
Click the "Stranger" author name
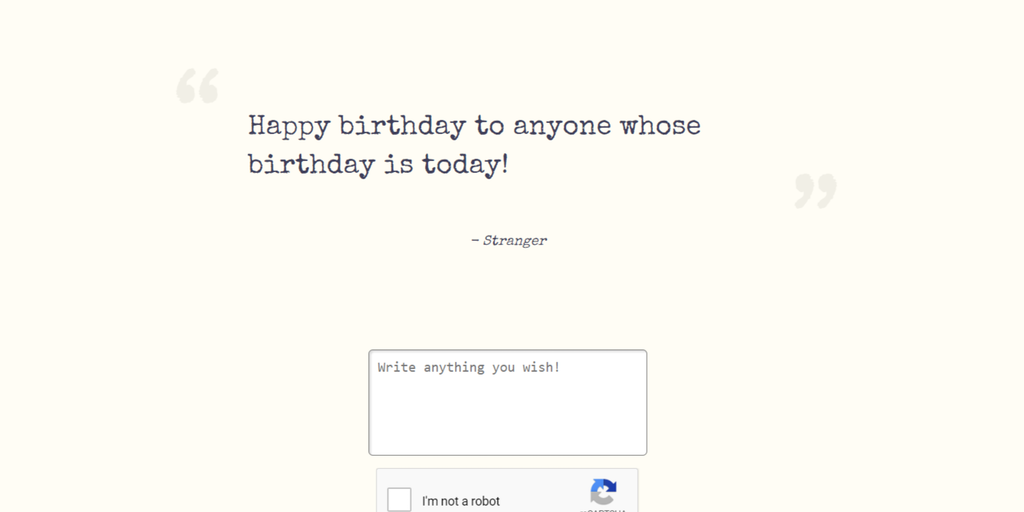click(x=515, y=241)
